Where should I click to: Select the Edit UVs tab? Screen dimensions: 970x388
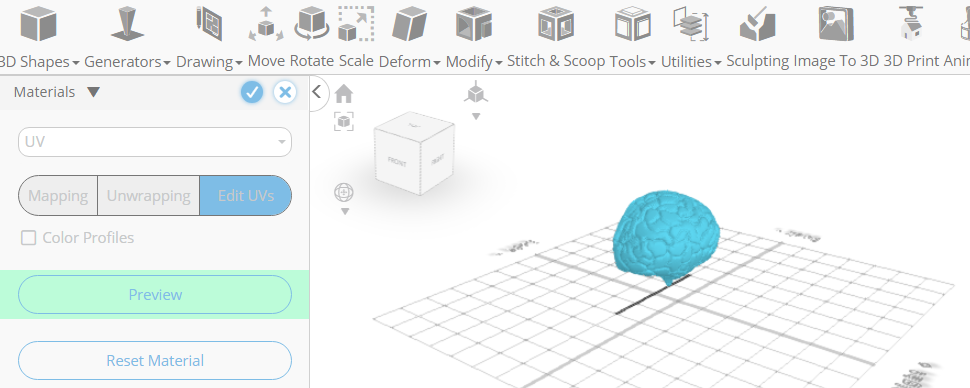tap(246, 196)
